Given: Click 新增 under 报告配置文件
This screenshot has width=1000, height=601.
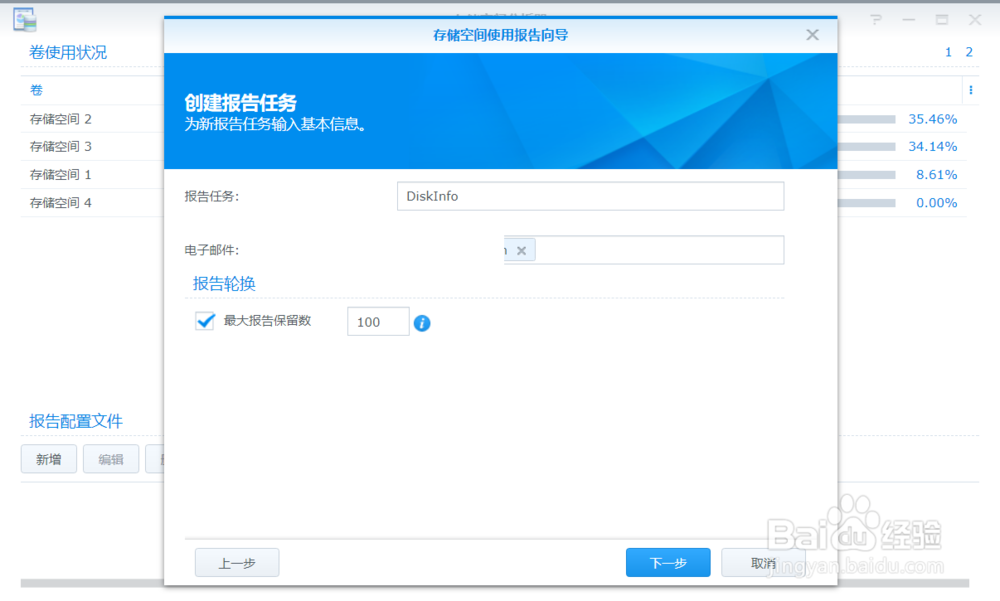Looking at the screenshot, I should tap(48, 459).
